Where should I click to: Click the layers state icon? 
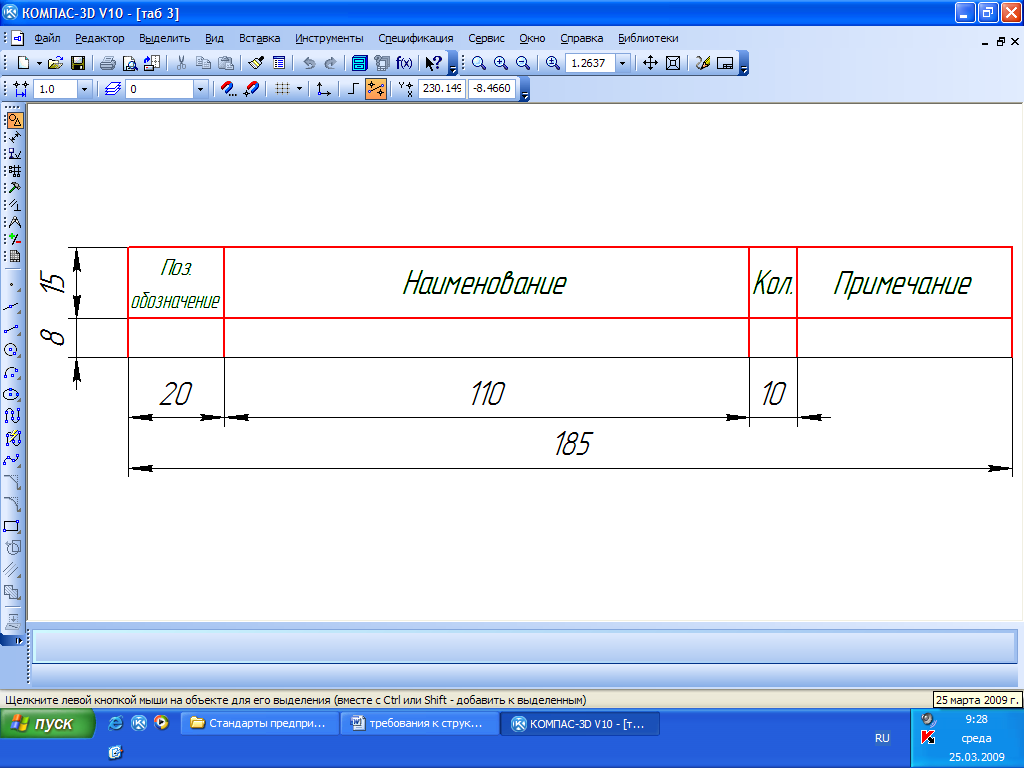113,89
